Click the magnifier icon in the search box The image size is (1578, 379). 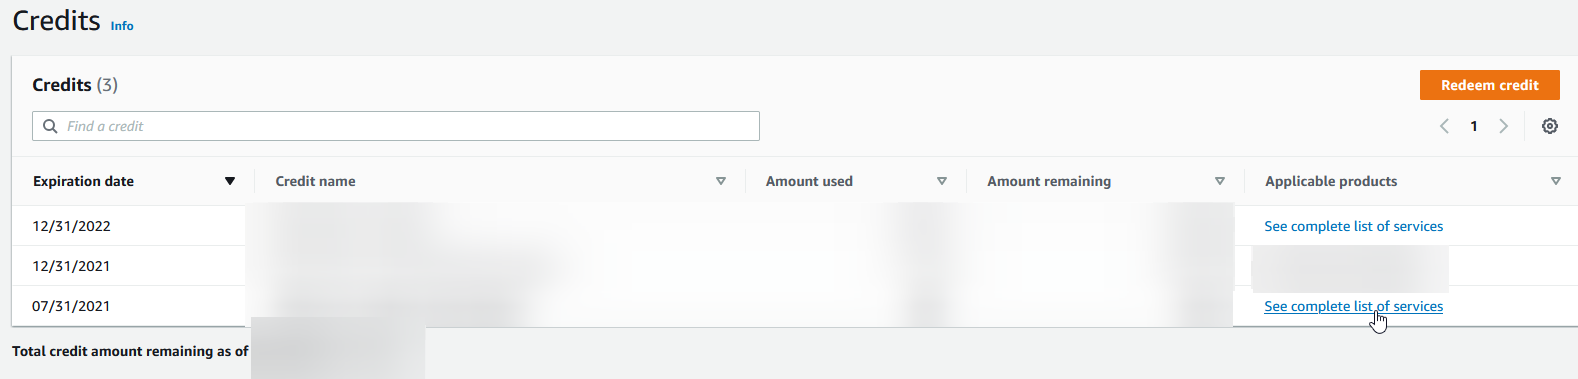pyautogui.click(x=50, y=126)
